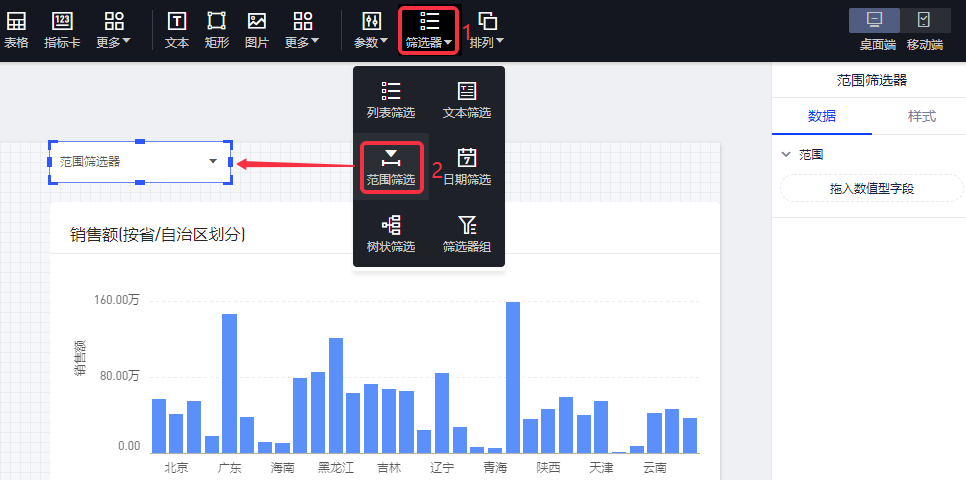966x480 pixels.
Task: Select the 矩形 rectangle tool
Action: (x=216, y=30)
